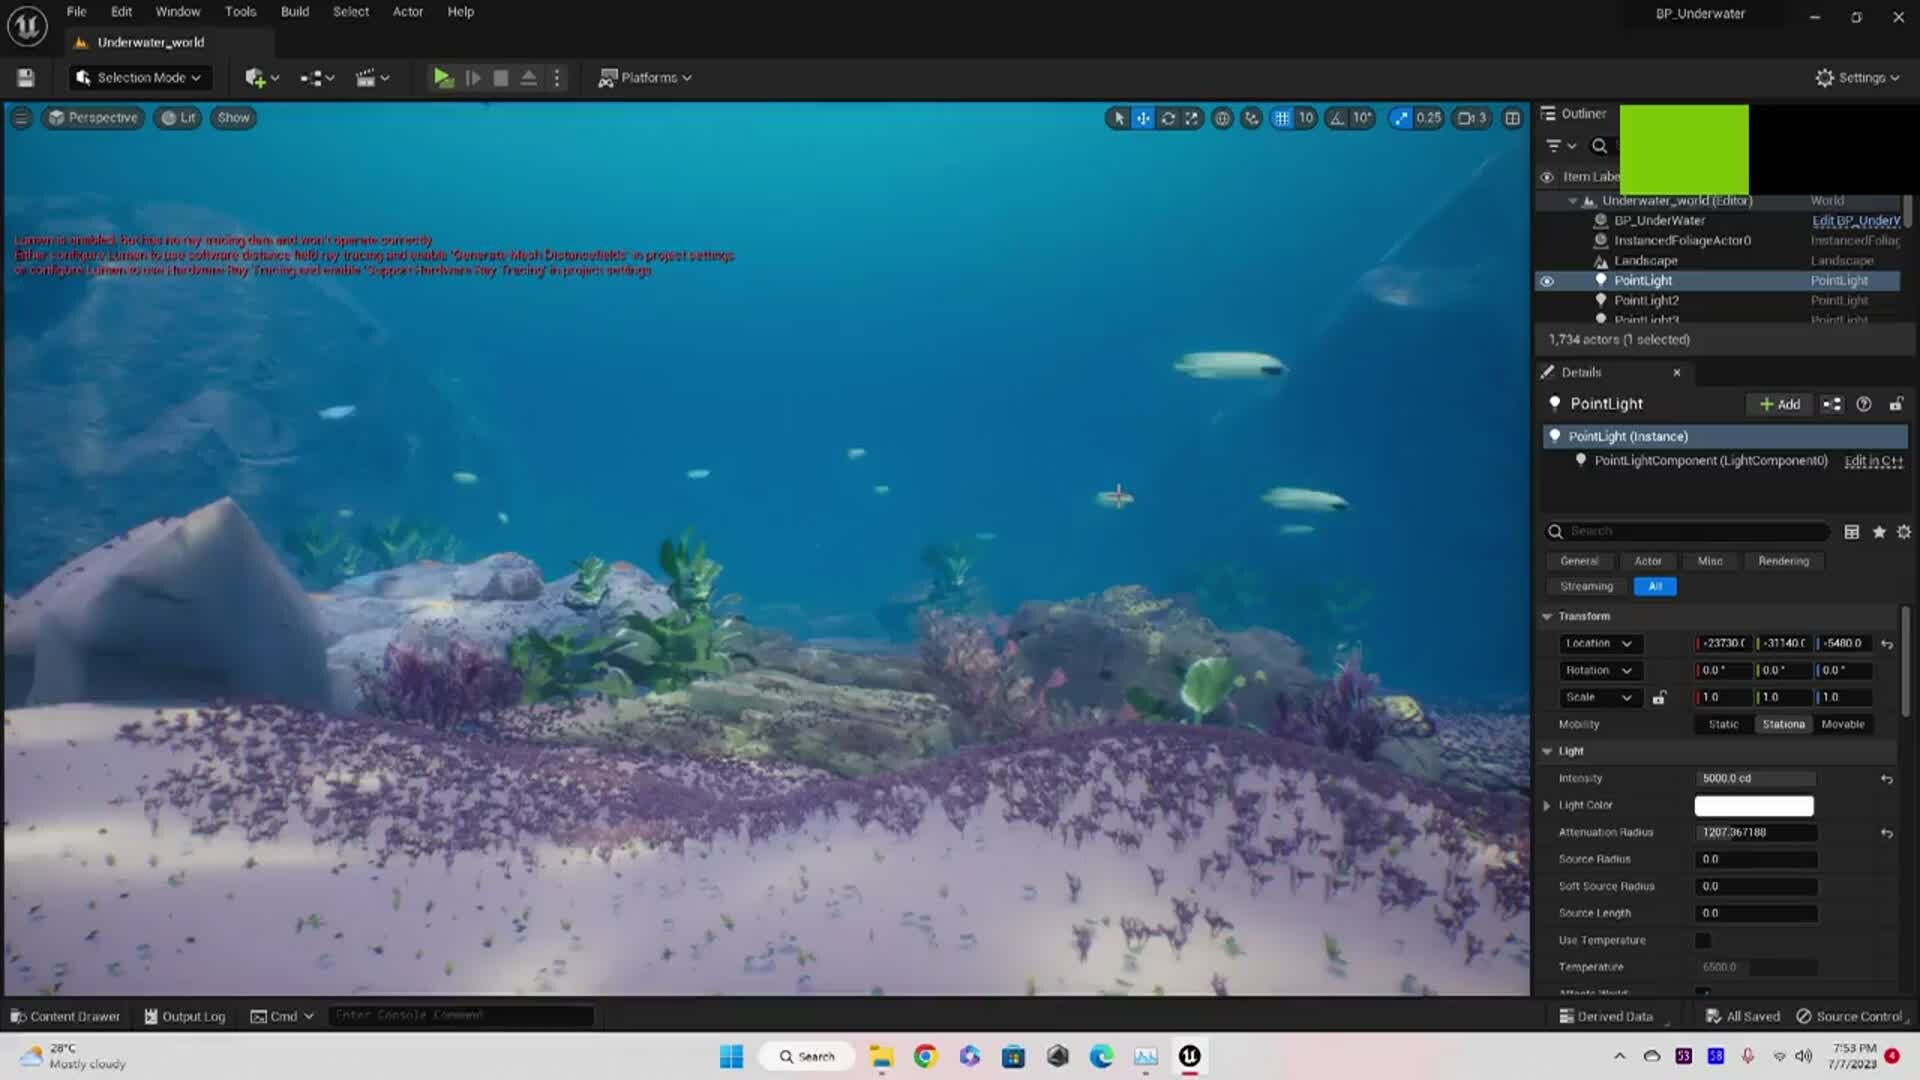Select the Move (translate) tool in viewport
This screenshot has width=1920, height=1080.
click(x=1142, y=118)
